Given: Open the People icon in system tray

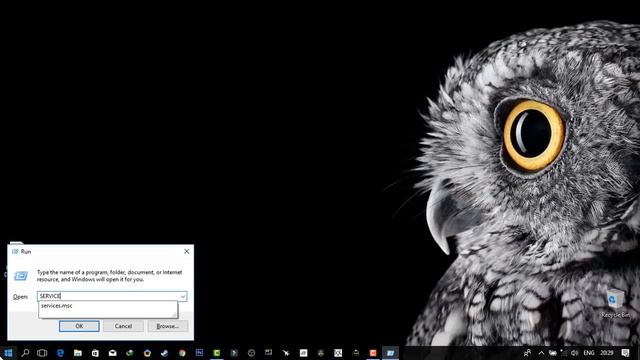Looking at the screenshot, I should 527,353.
